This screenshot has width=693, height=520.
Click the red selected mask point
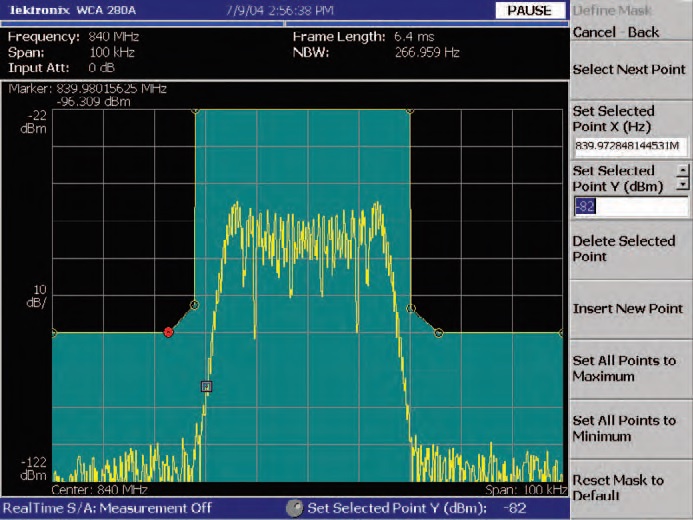168,332
